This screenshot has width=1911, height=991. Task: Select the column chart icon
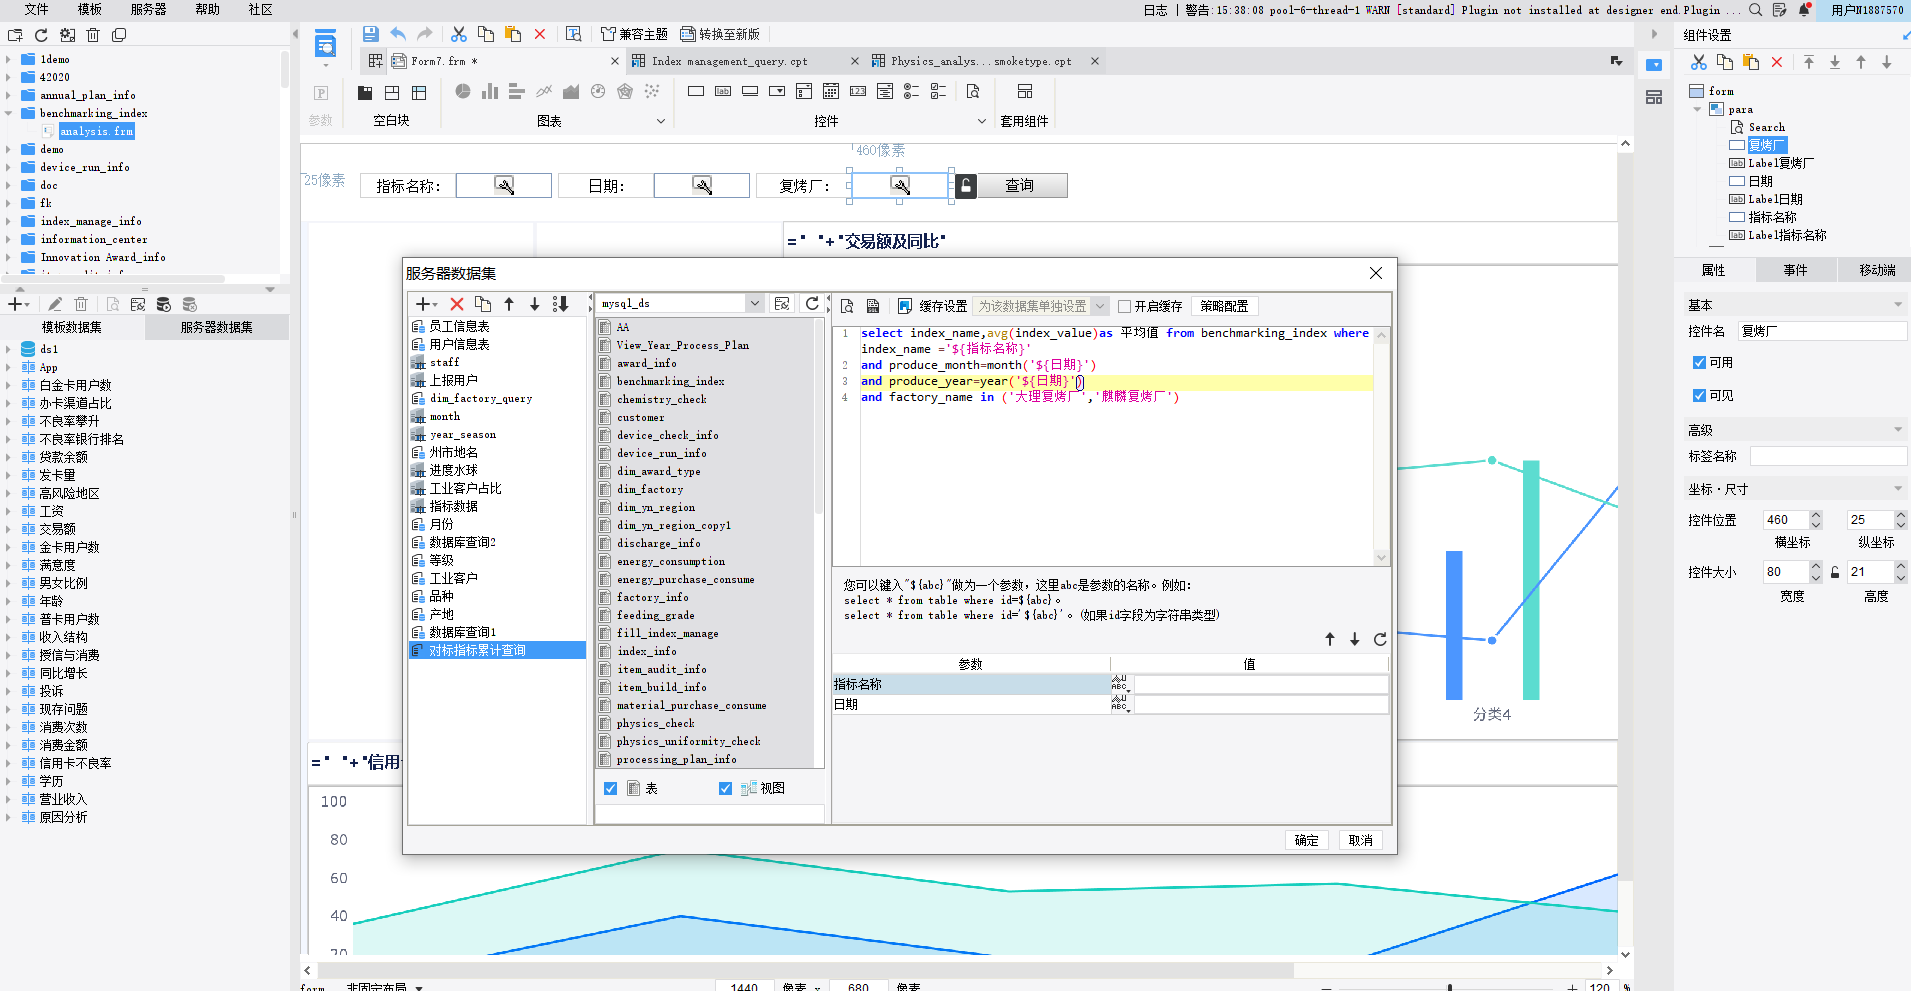[x=490, y=91]
